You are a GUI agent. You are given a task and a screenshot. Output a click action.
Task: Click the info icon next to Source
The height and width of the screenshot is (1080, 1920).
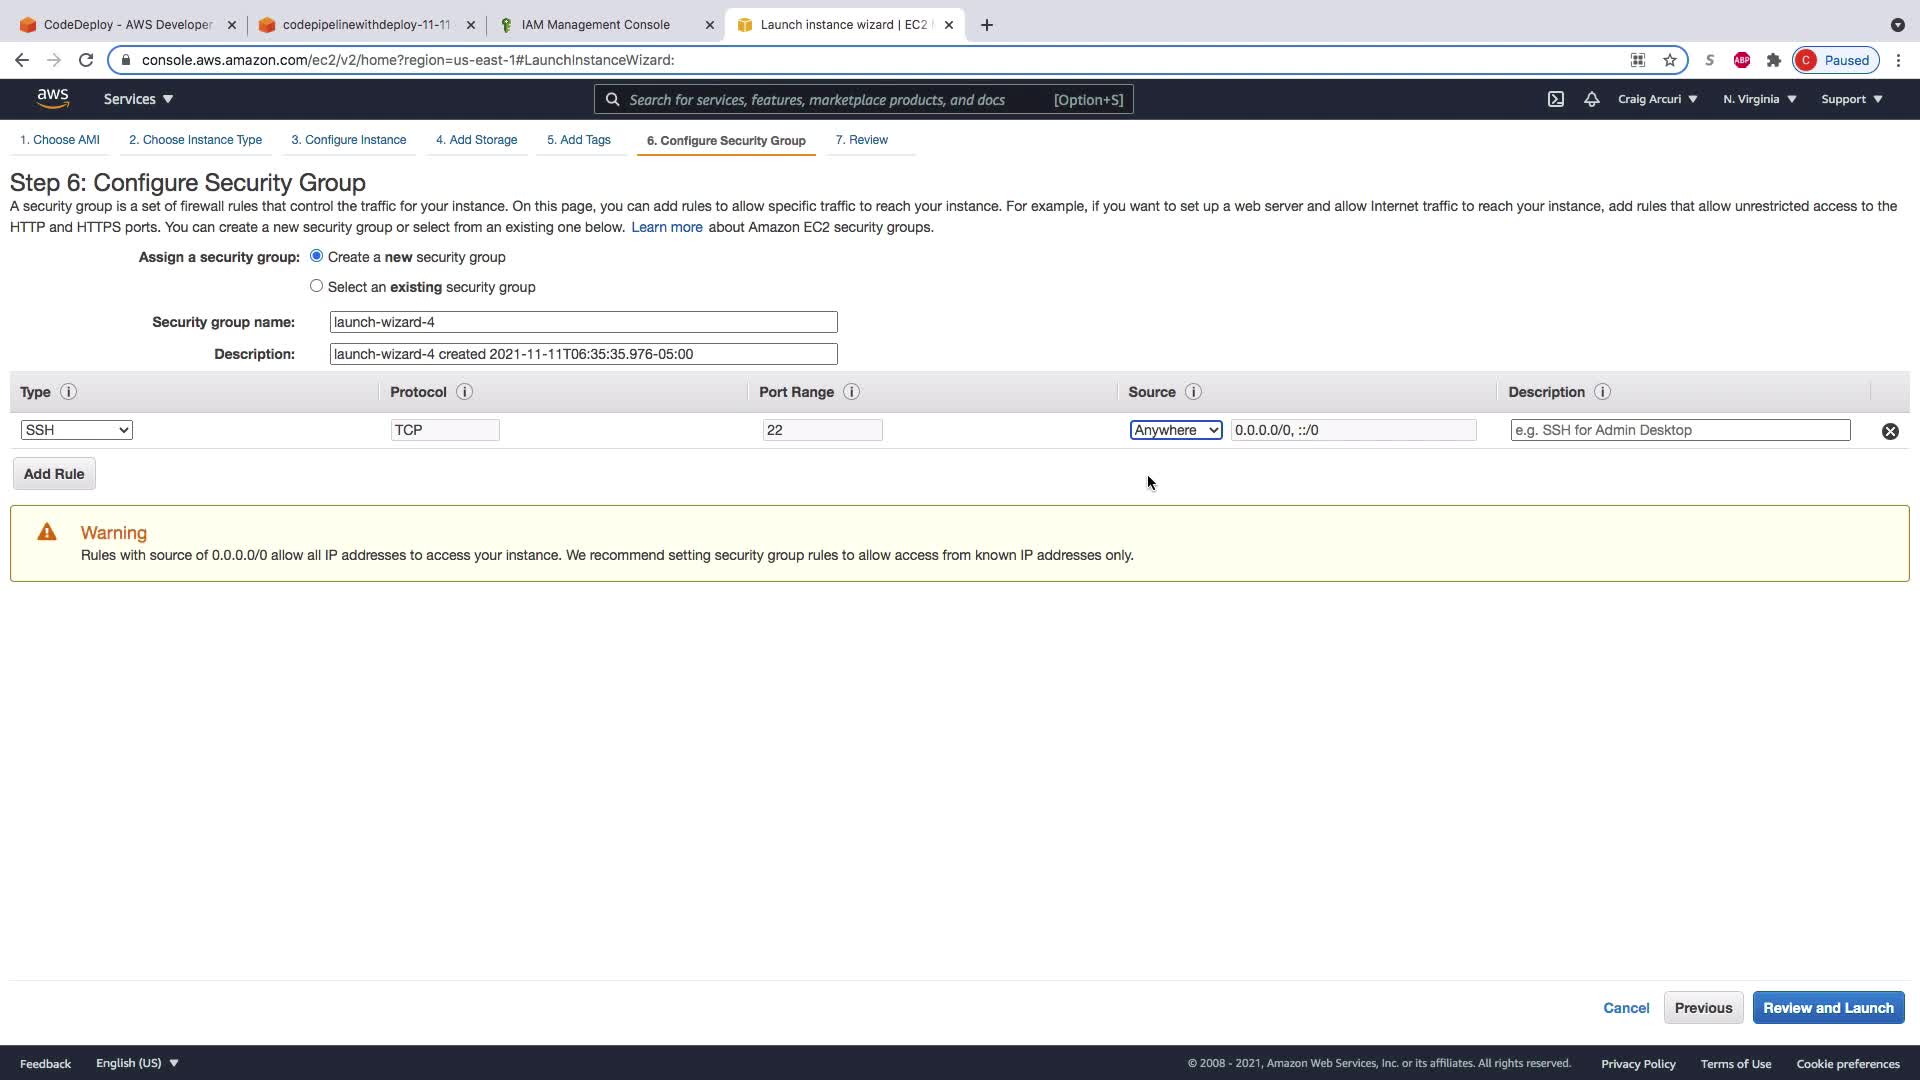coord(1193,392)
